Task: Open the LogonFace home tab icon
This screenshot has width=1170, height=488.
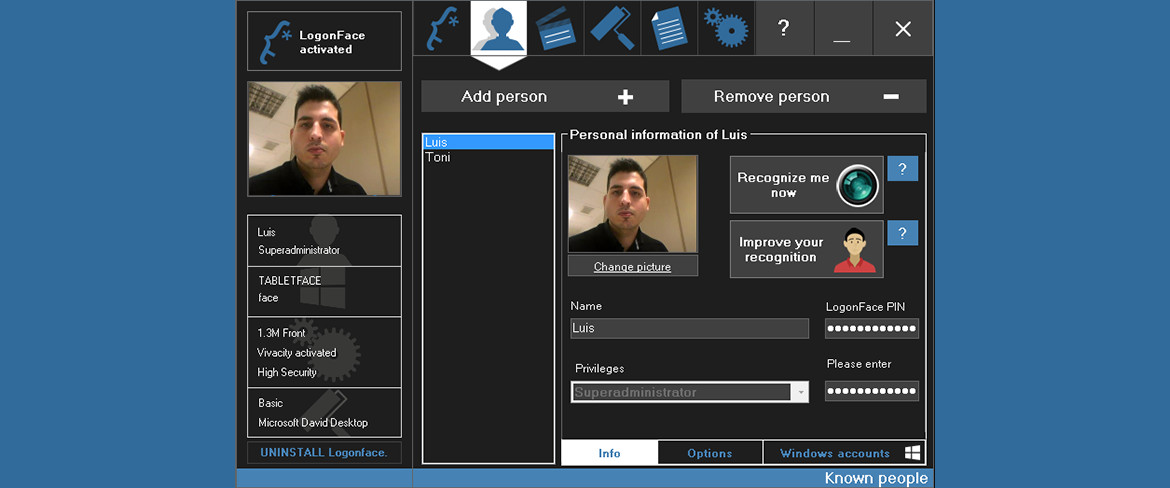Action: (442, 28)
